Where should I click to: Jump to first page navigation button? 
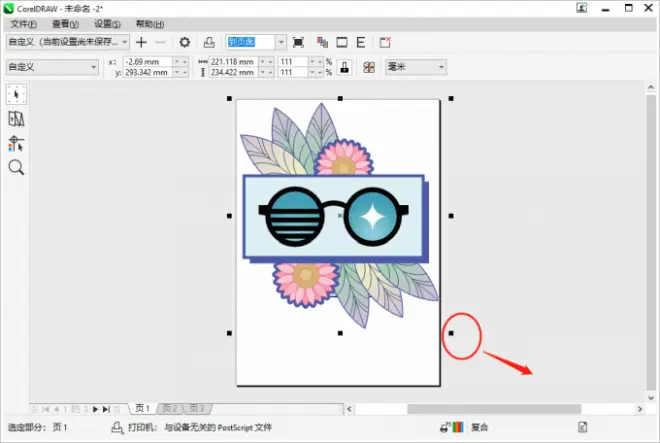click(x=45, y=409)
